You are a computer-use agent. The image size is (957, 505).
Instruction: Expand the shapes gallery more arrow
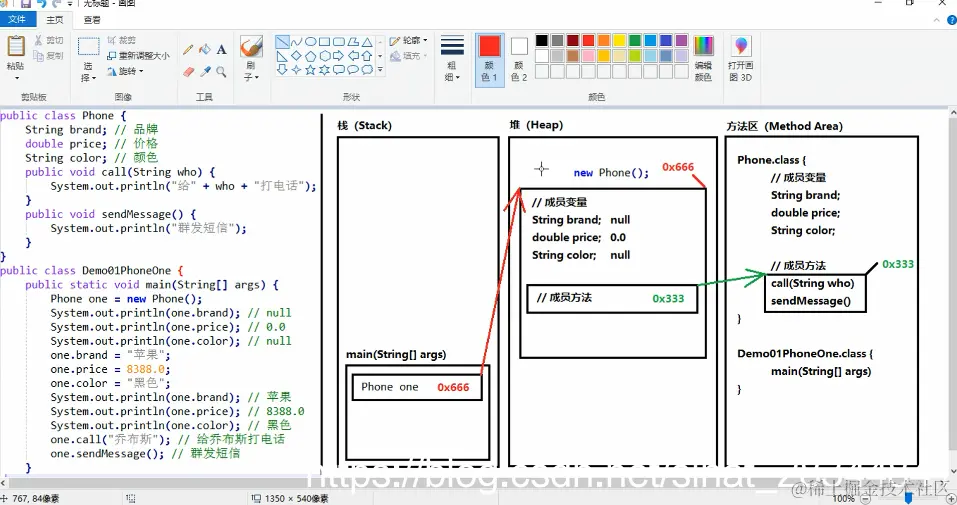[380, 70]
